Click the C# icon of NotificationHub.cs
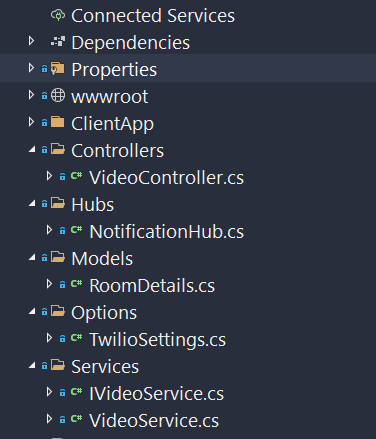This screenshot has width=376, height=439. [x=76, y=230]
